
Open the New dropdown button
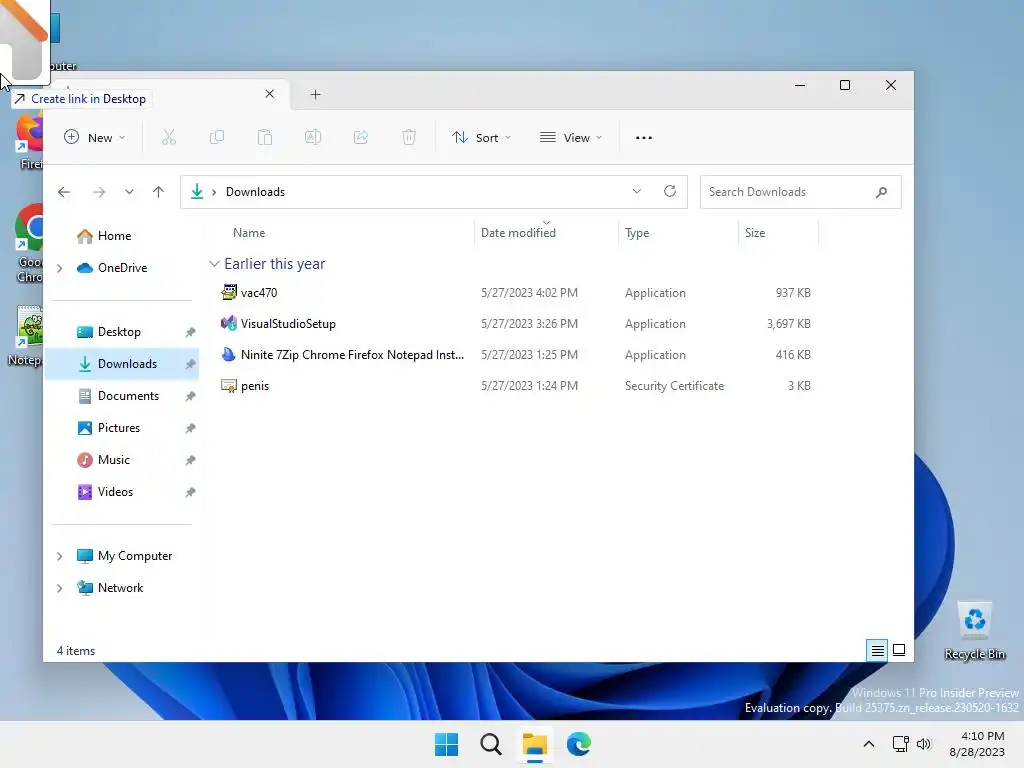click(95, 138)
